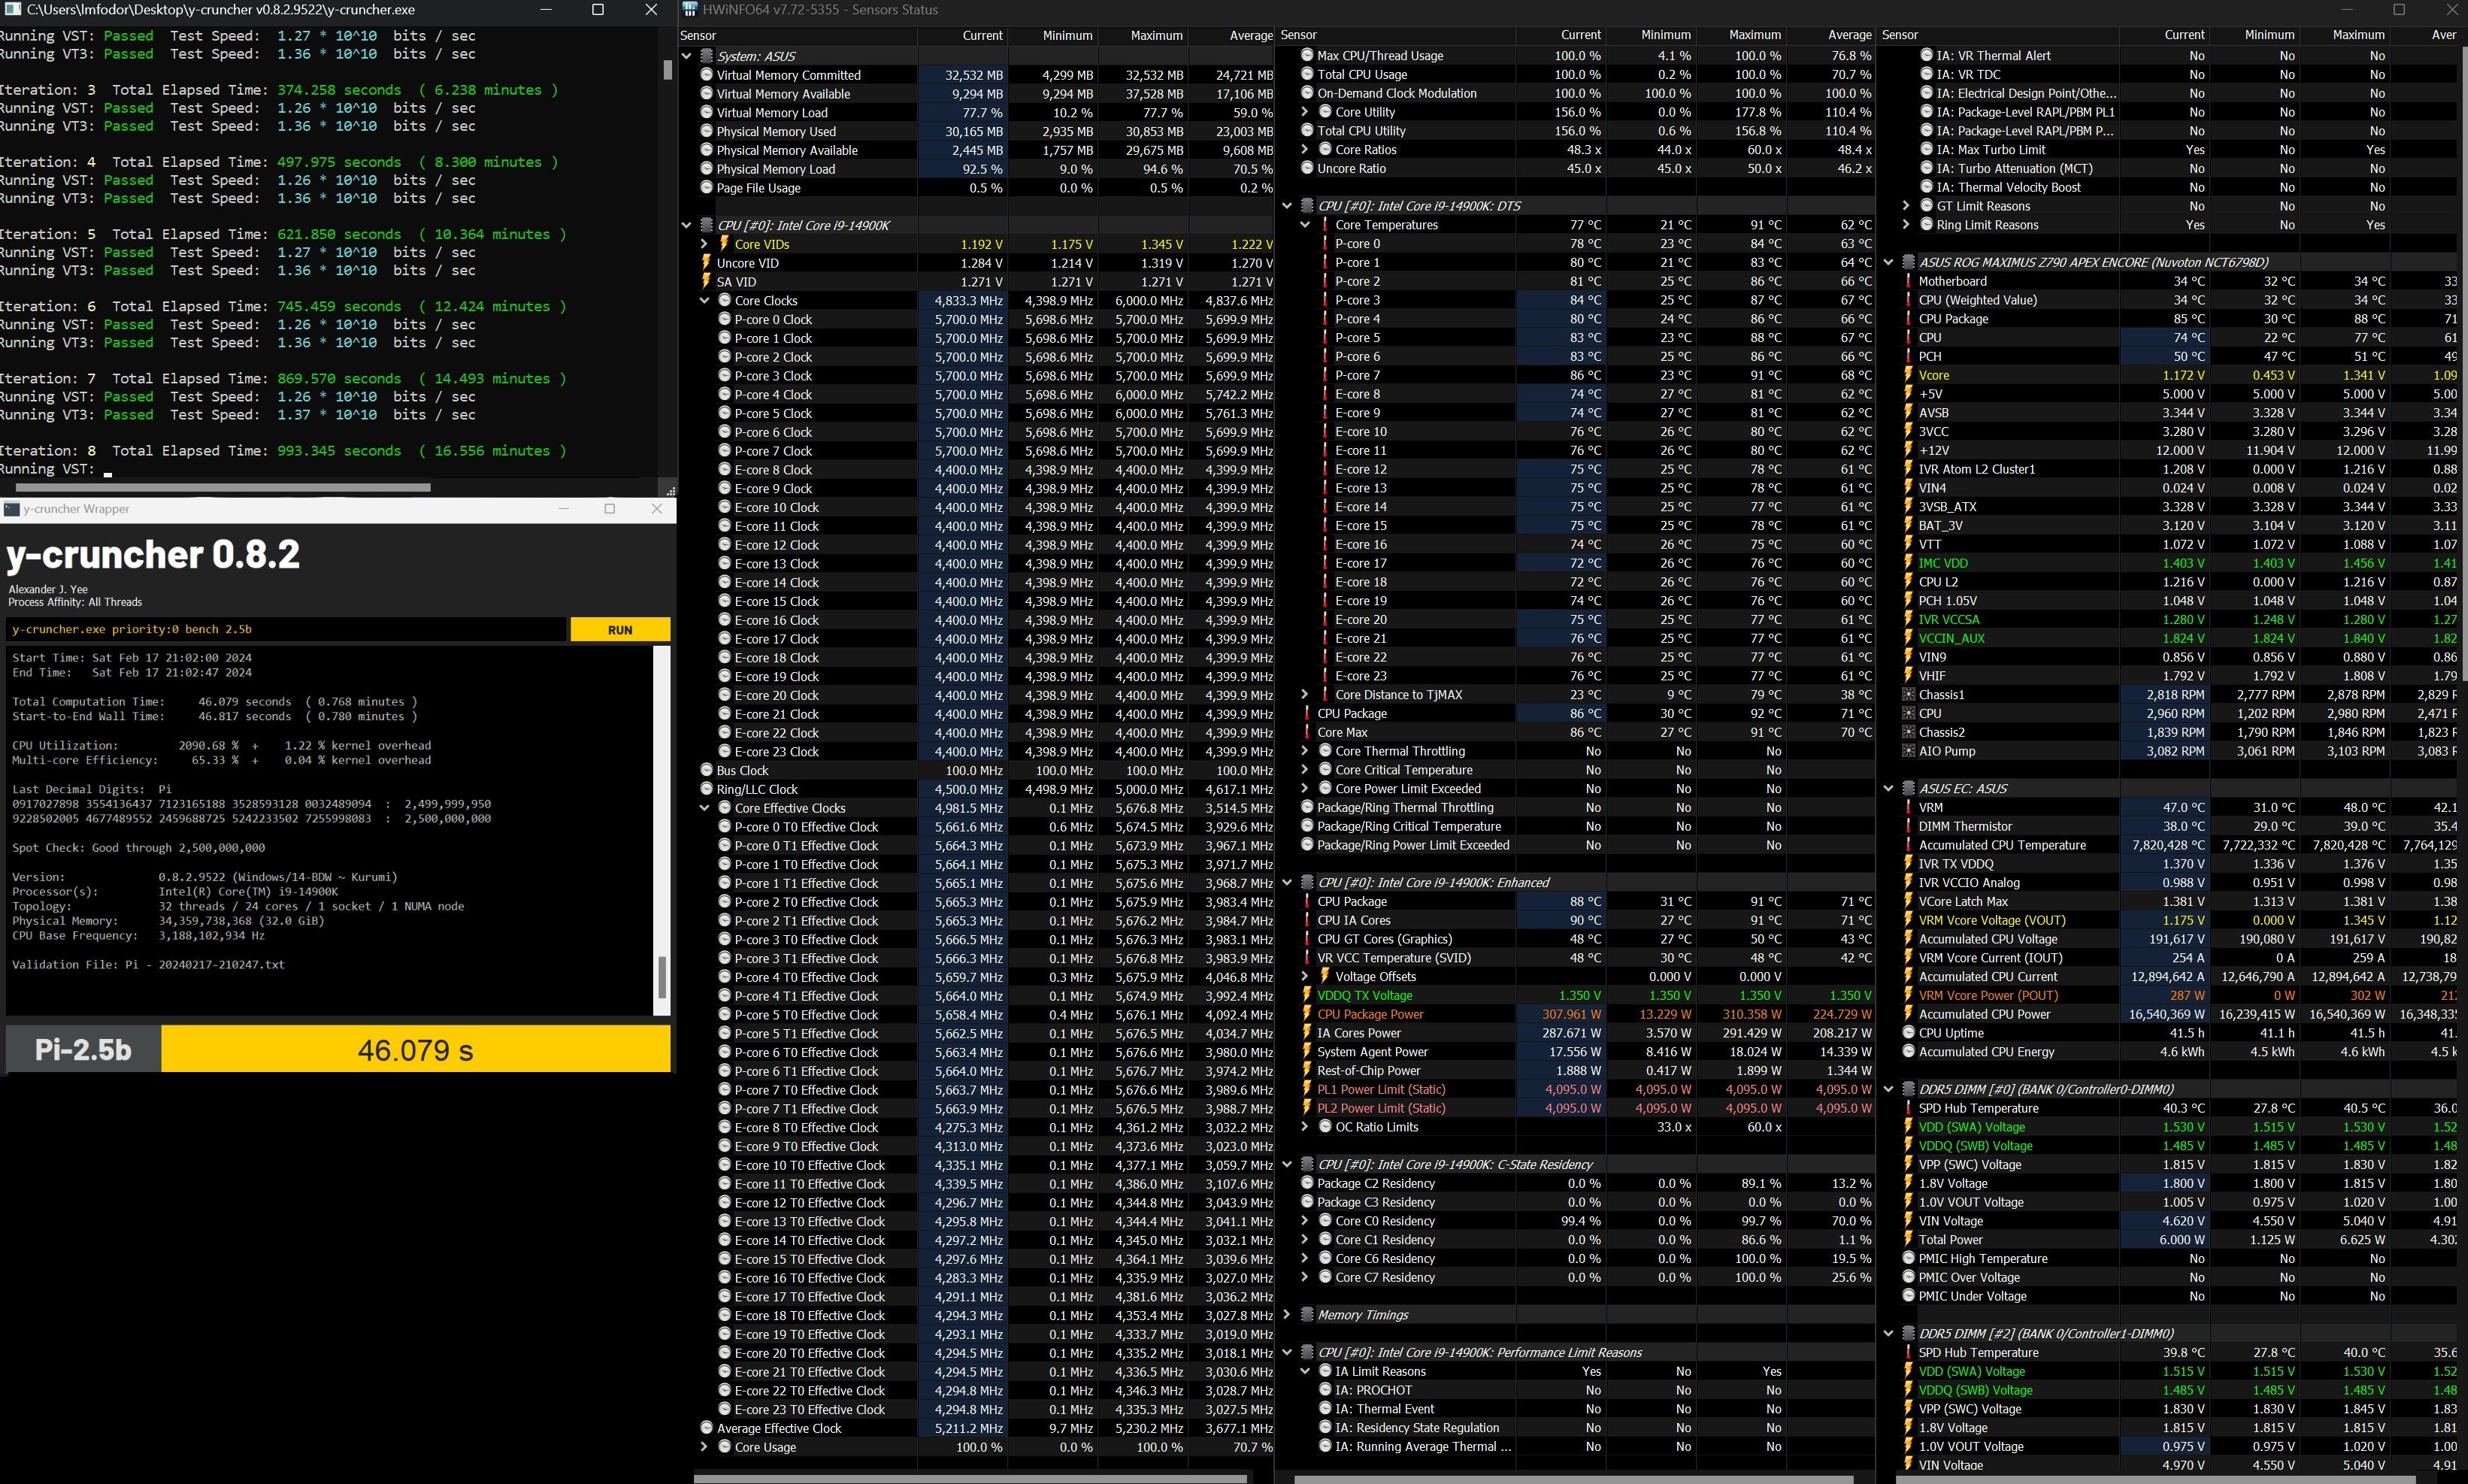Collapse the Core Clocks tree
The height and width of the screenshot is (1484, 2468).
[705, 300]
